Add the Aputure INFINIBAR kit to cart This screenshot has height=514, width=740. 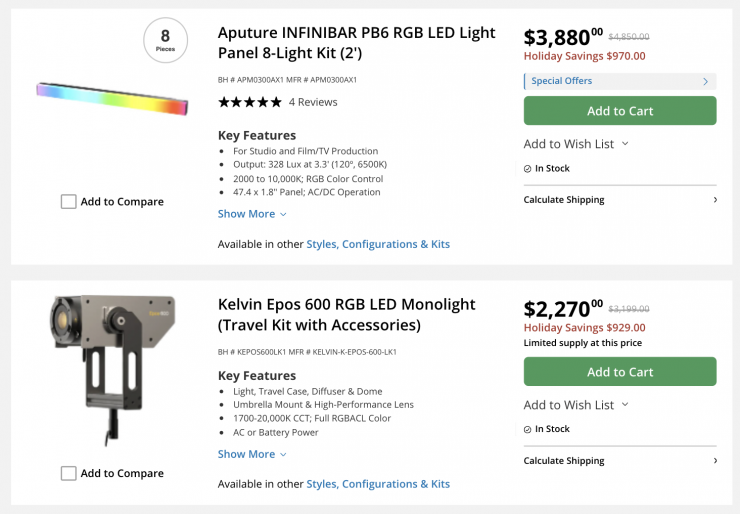[620, 111]
